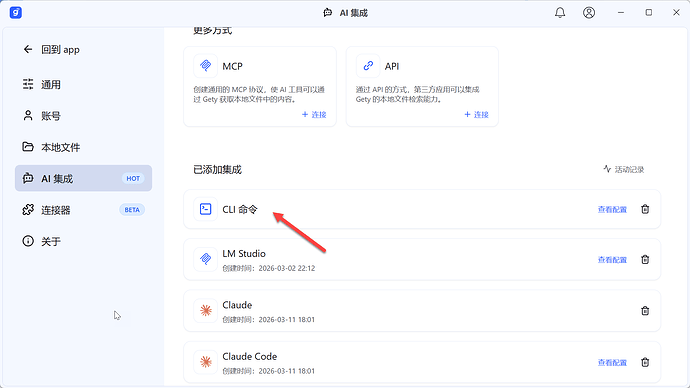Open 活动记录 activity log

(624, 169)
